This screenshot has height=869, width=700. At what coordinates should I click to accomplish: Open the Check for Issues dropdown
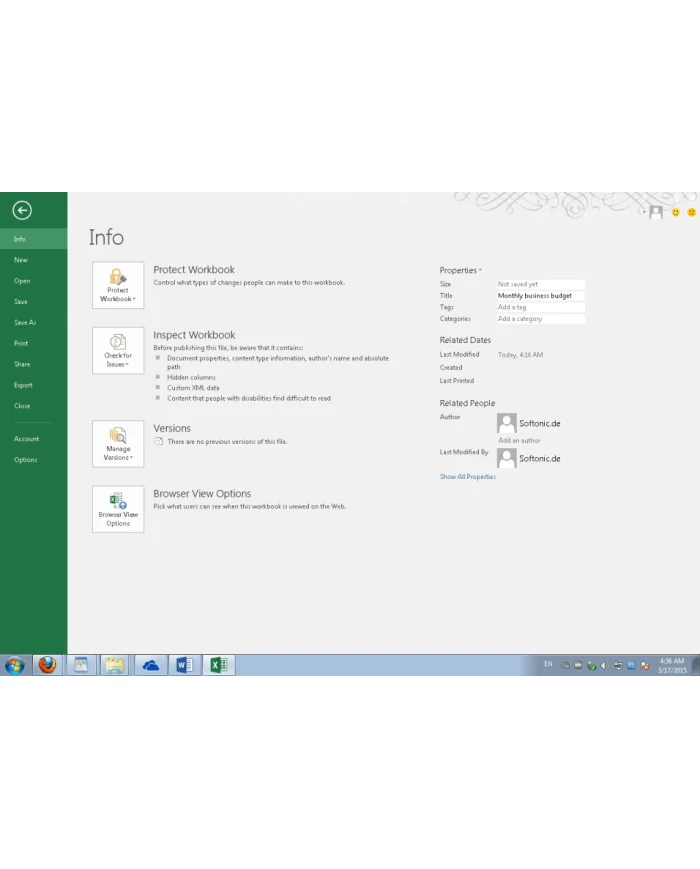[118, 351]
